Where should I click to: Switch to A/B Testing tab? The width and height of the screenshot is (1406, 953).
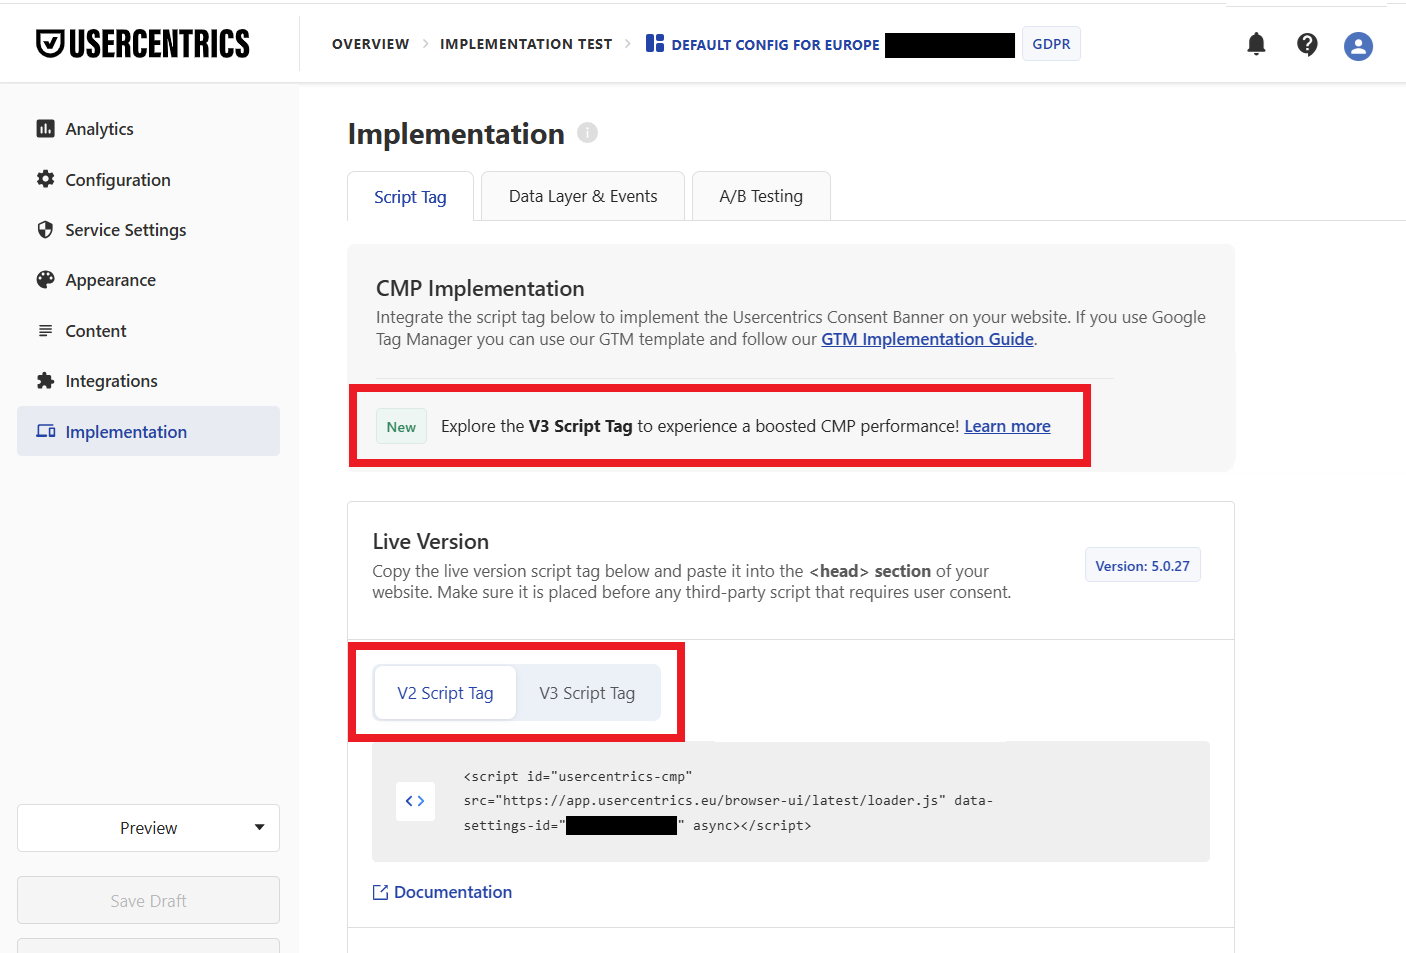click(761, 196)
